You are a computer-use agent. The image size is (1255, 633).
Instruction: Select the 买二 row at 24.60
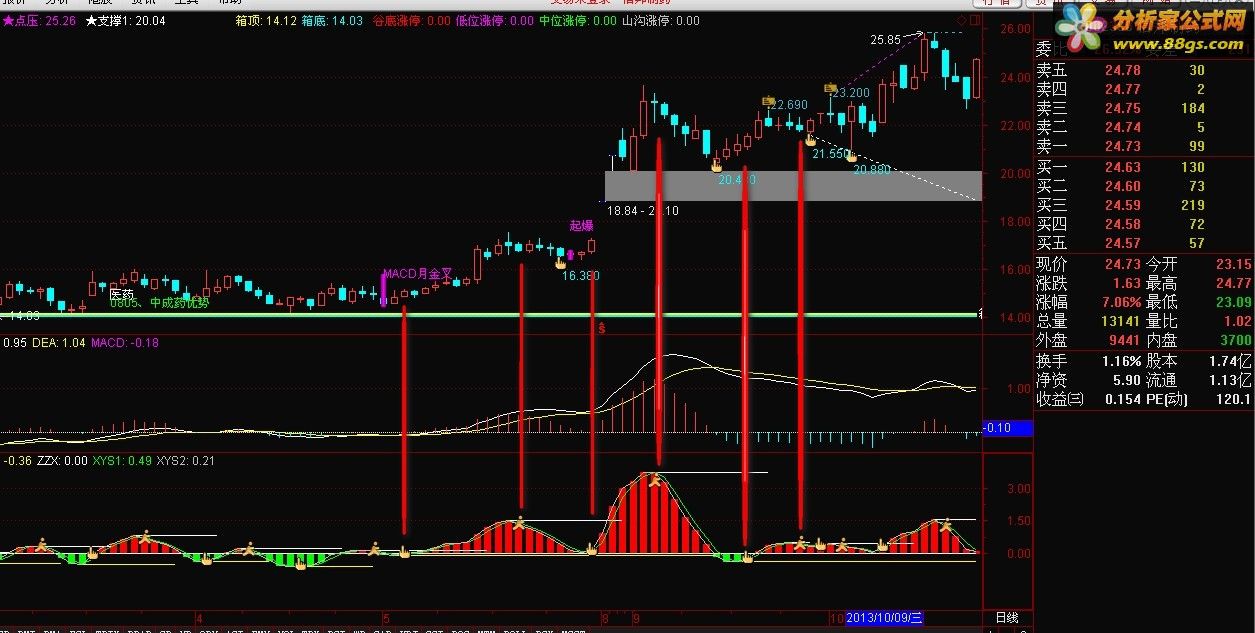1142,186
